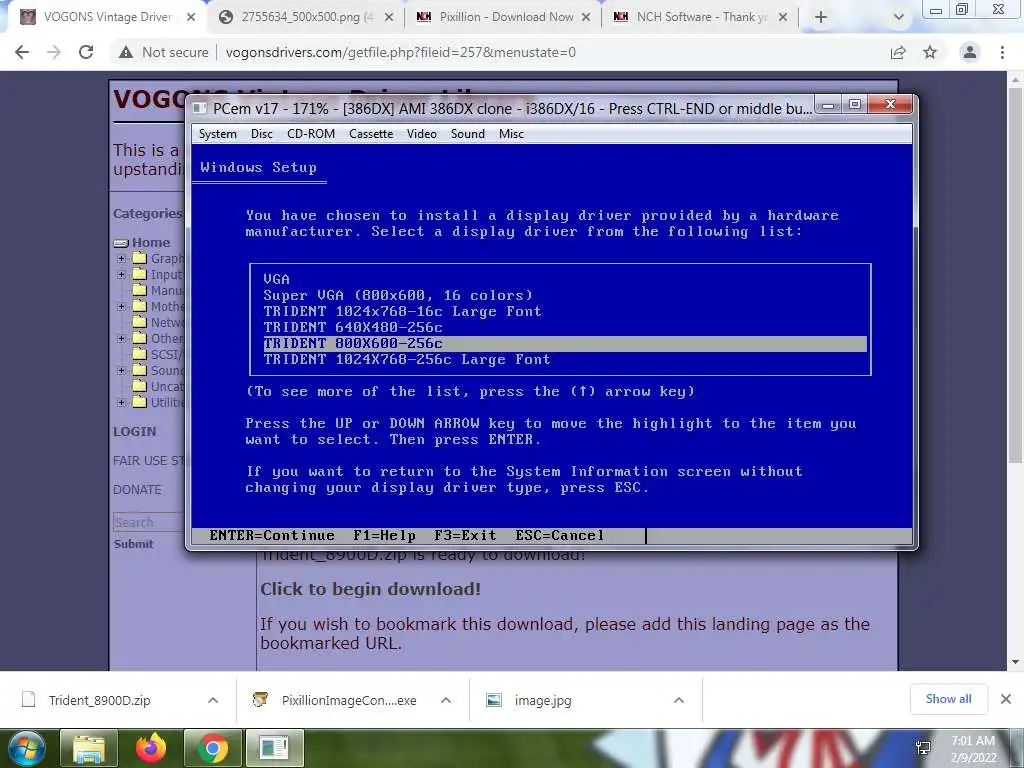Open the Uncategorized folder icon
This screenshot has width=1024, height=768.
tap(140, 386)
